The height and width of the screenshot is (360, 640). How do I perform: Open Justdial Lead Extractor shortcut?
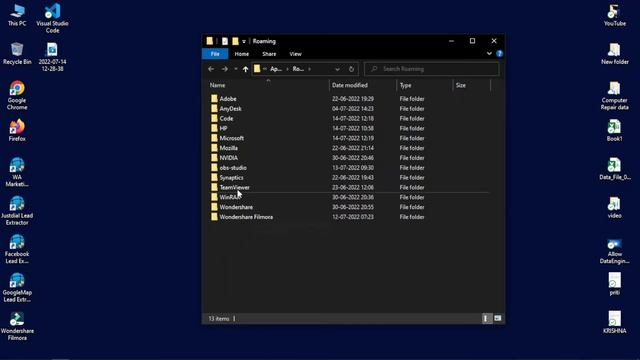pyautogui.click(x=17, y=210)
